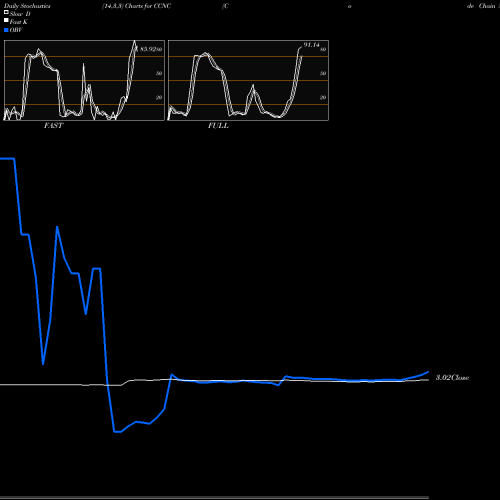Click the 50 axis label in FAST chart
The height and width of the screenshot is (500, 500).
click(159, 73)
